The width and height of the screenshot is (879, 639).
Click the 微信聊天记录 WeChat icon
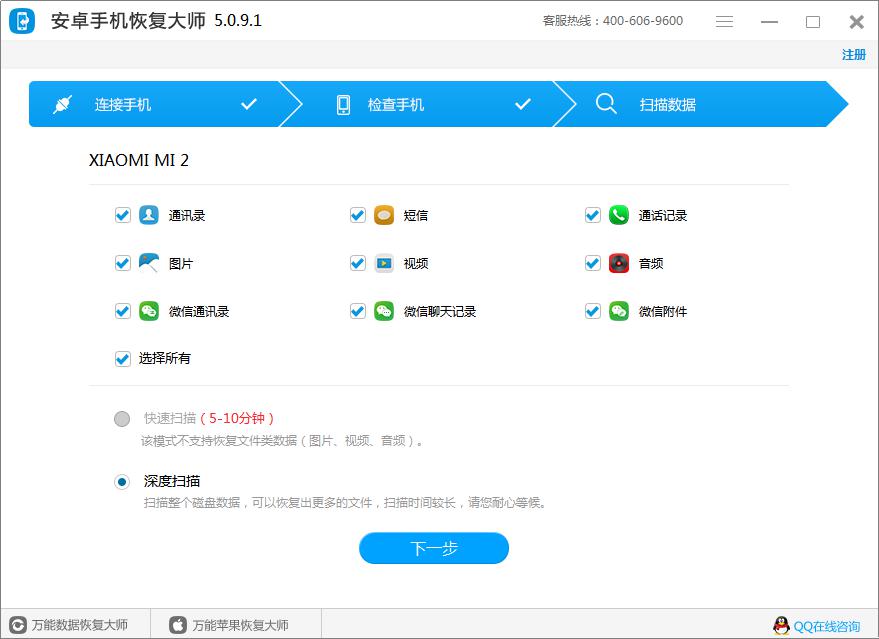[384, 311]
